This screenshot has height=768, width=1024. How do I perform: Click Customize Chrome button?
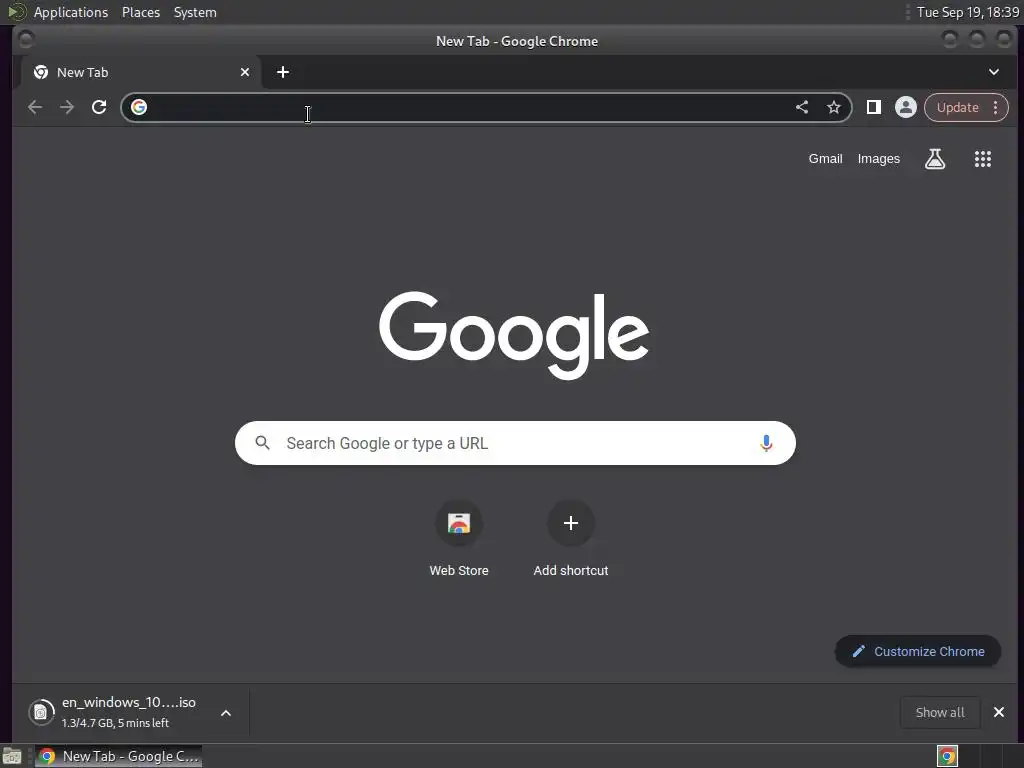click(x=918, y=651)
